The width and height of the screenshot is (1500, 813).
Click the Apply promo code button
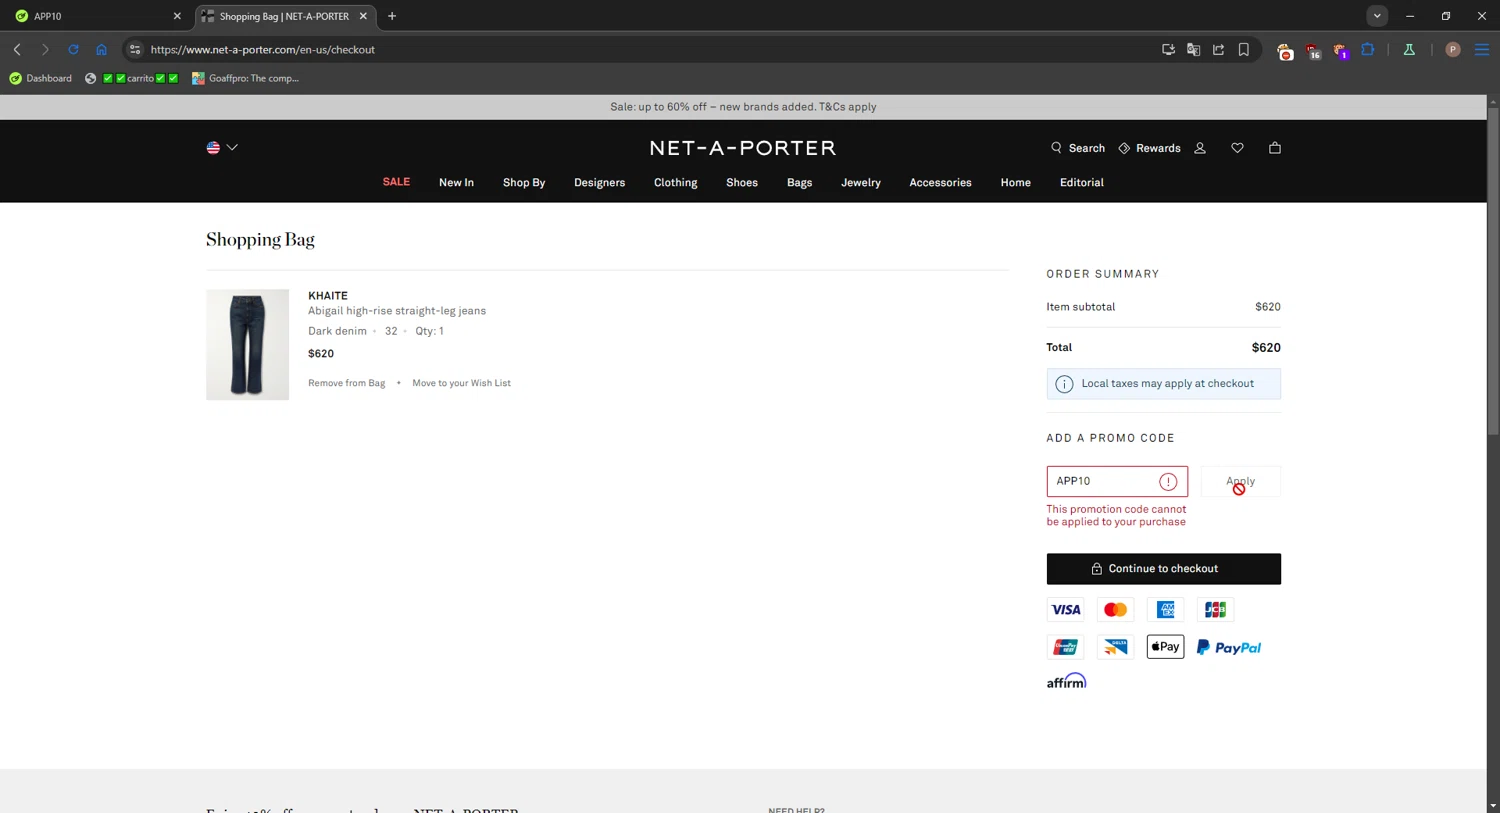click(x=1240, y=481)
